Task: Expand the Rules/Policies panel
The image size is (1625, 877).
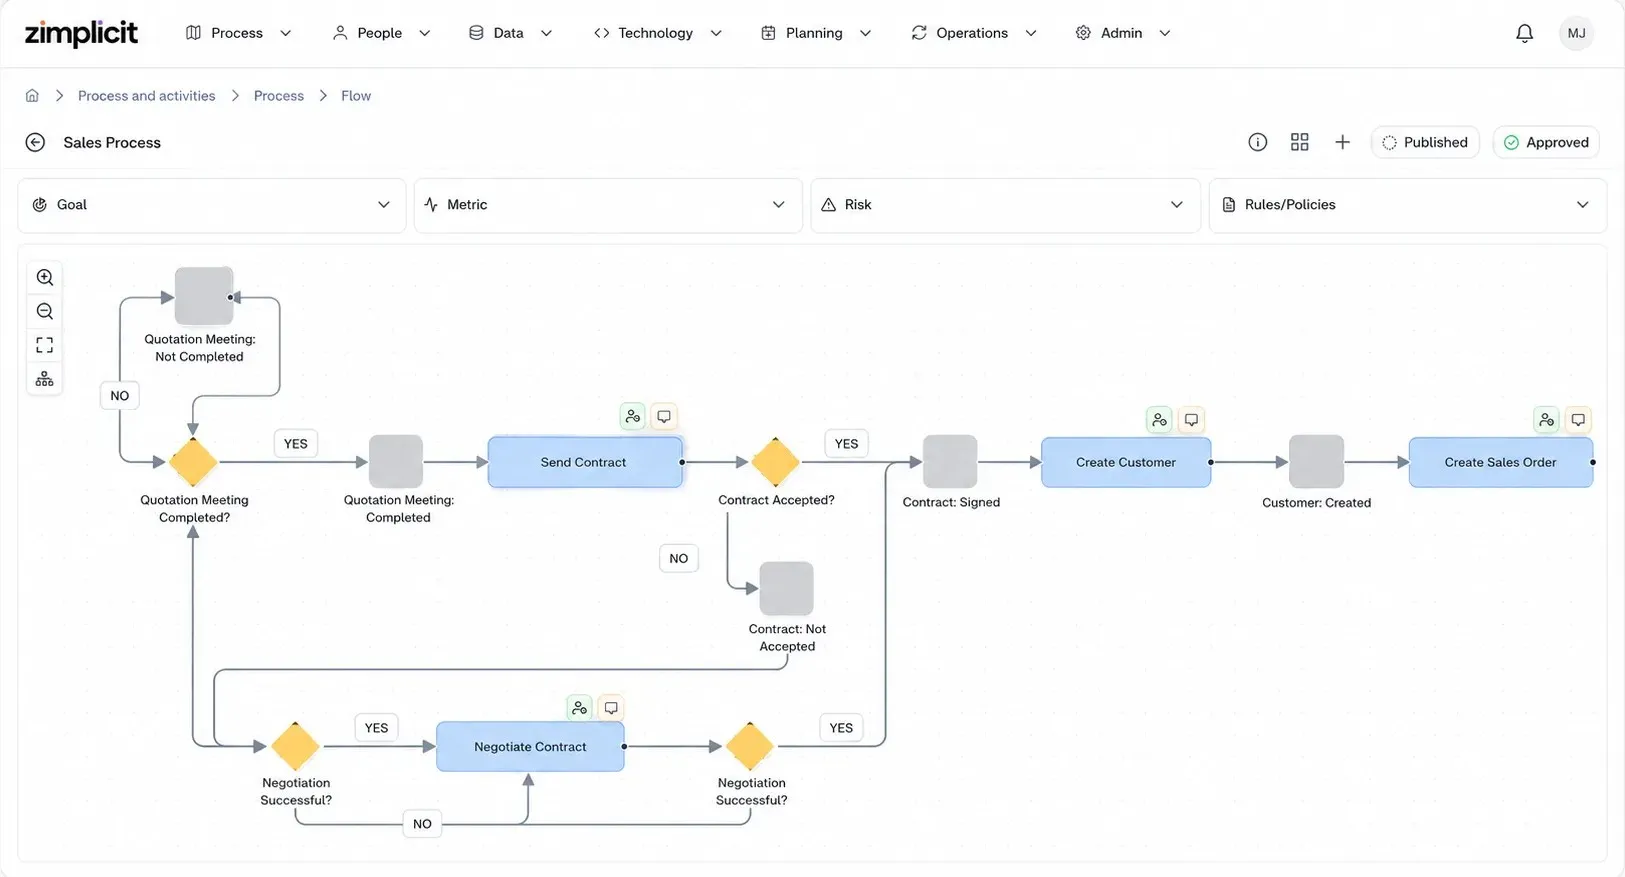Action: (x=1408, y=205)
